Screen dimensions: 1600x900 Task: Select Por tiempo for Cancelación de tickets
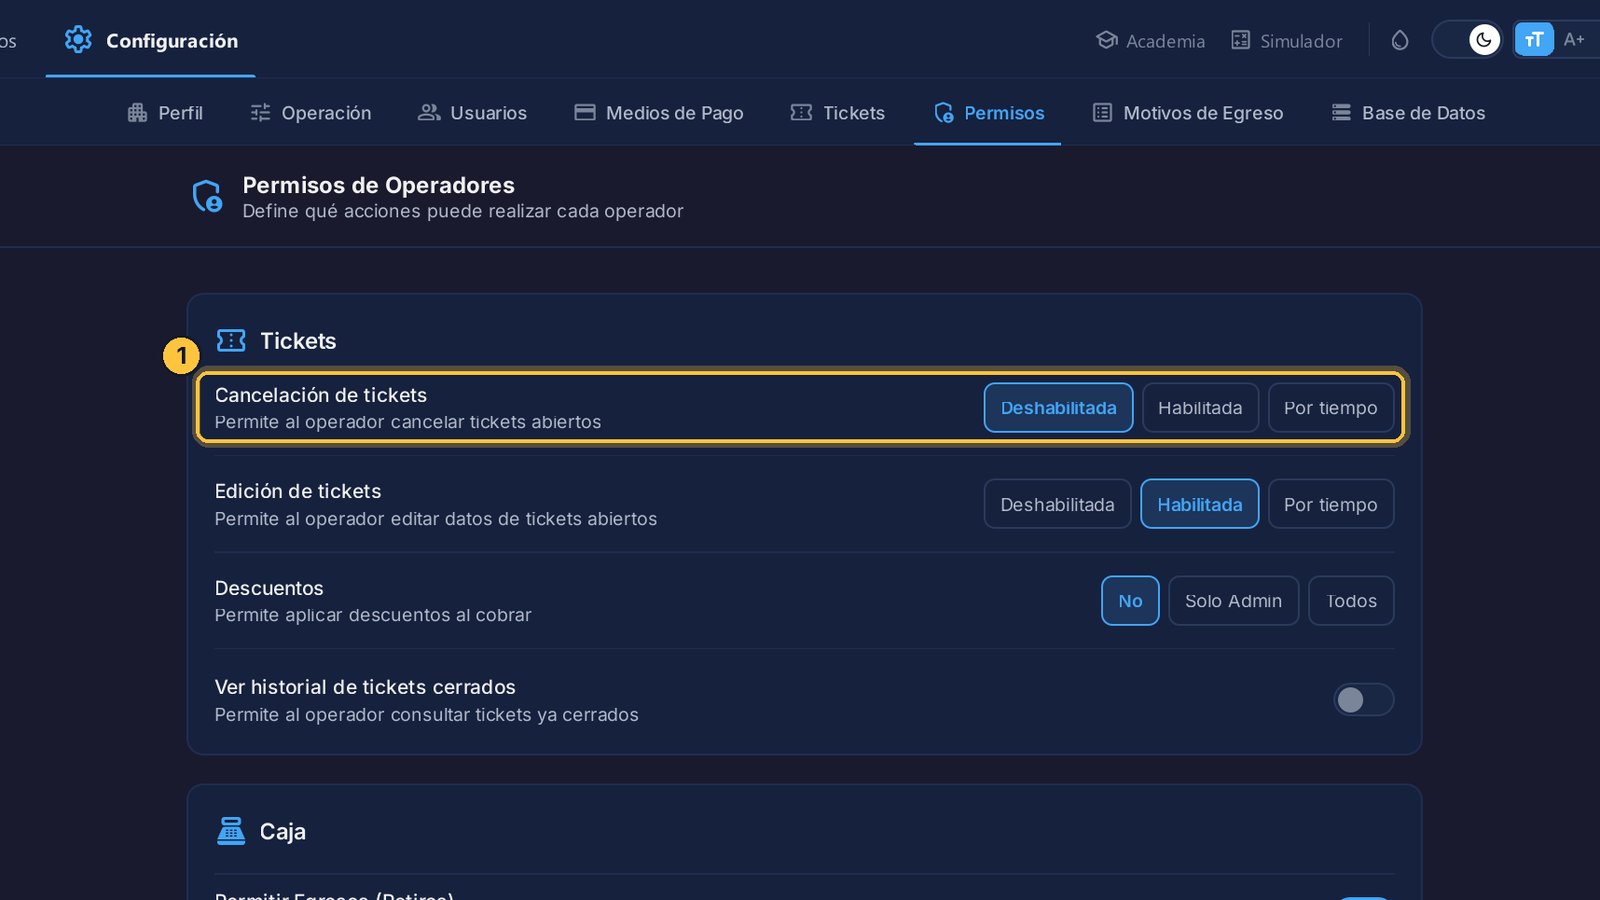click(x=1331, y=408)
